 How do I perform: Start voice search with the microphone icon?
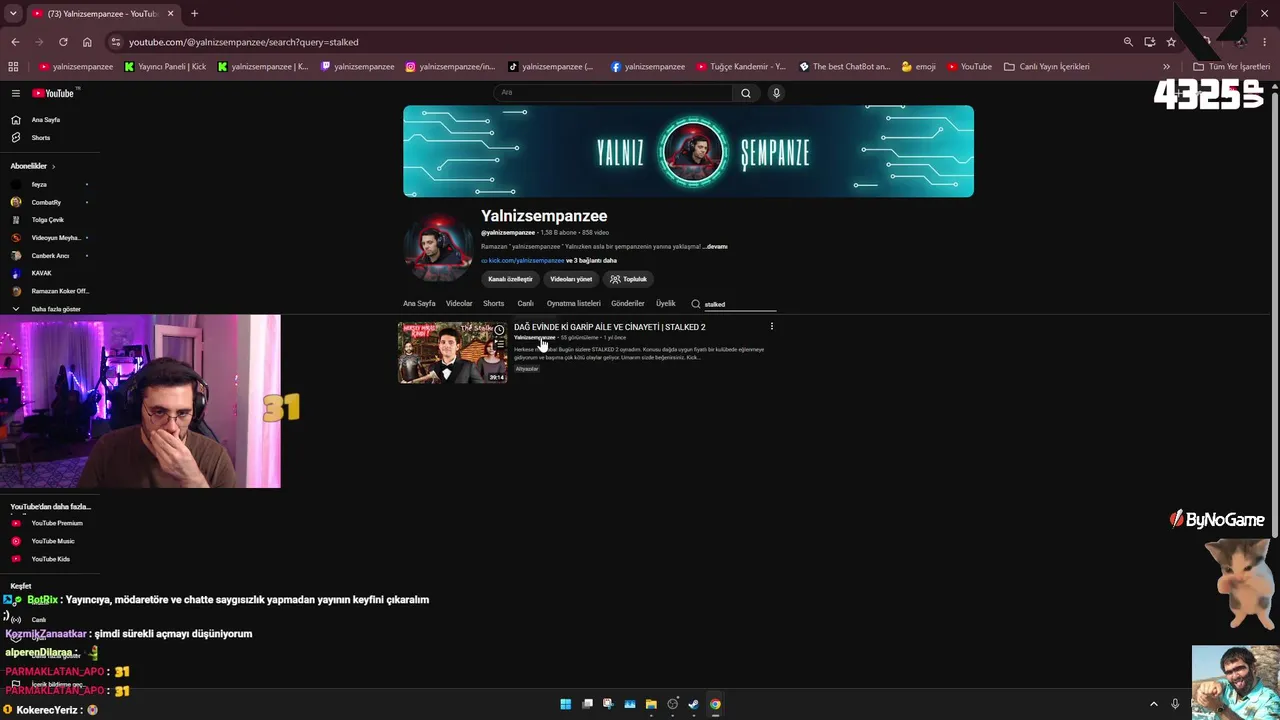(776, 93)
